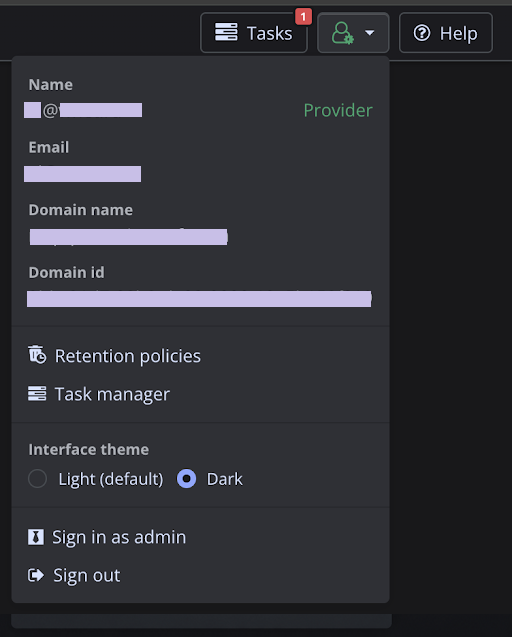Click the Tasks list icon in header

point(226,32)
